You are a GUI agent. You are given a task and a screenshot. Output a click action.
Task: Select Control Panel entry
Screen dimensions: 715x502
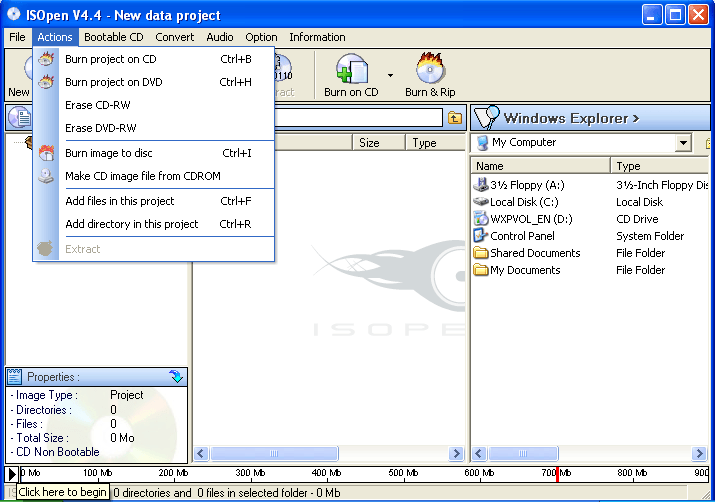click(x=522, y=236)
